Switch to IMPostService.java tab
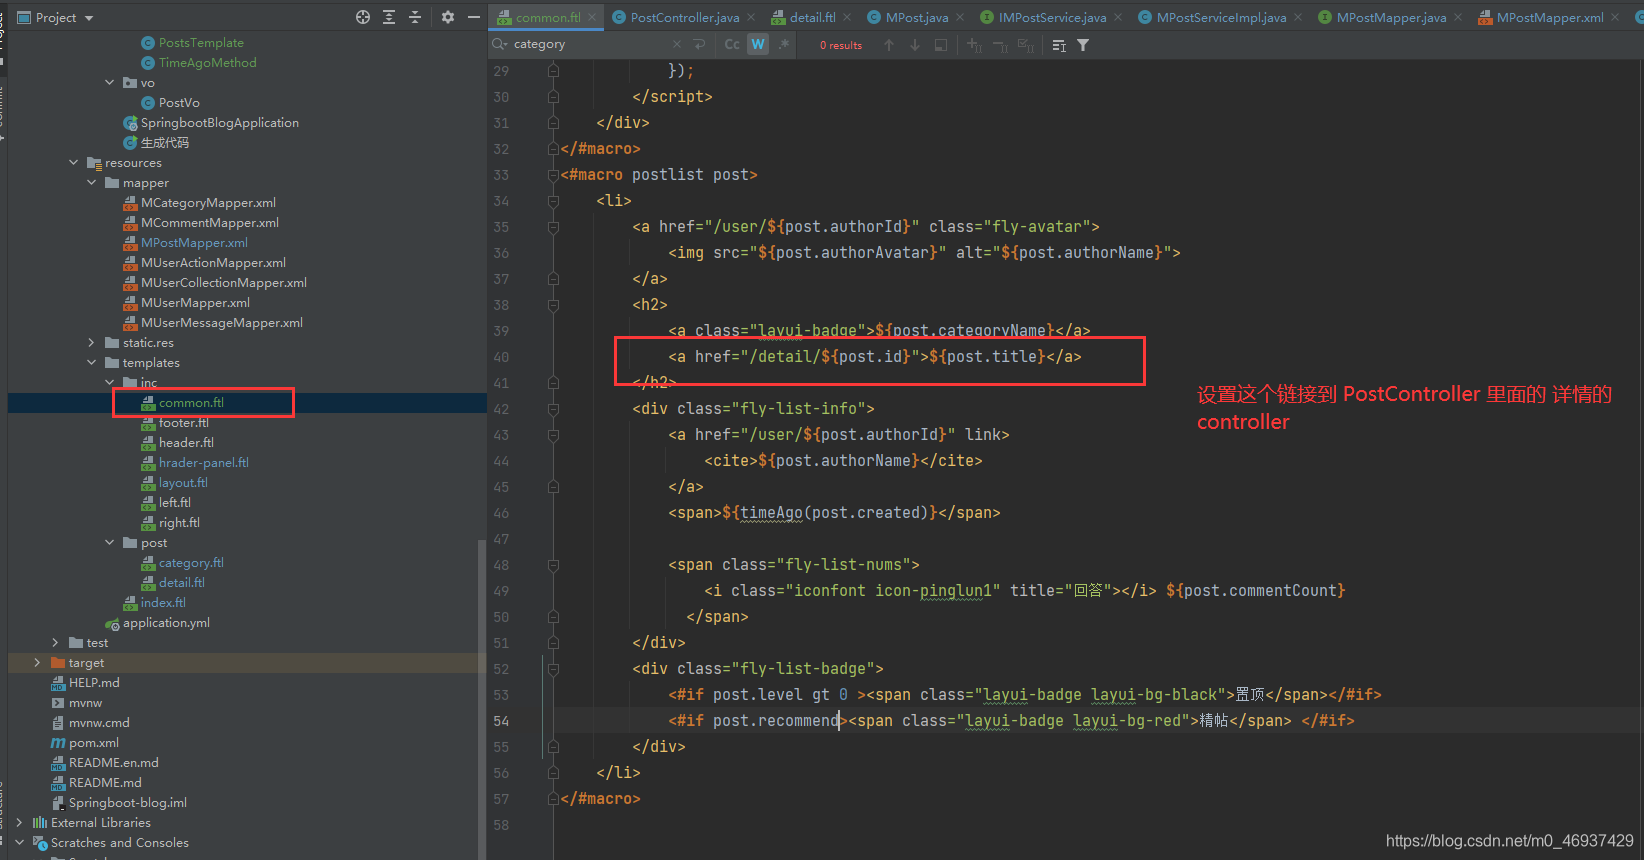The width and height of the screenshot is (1644, 860). point(1052,17)
